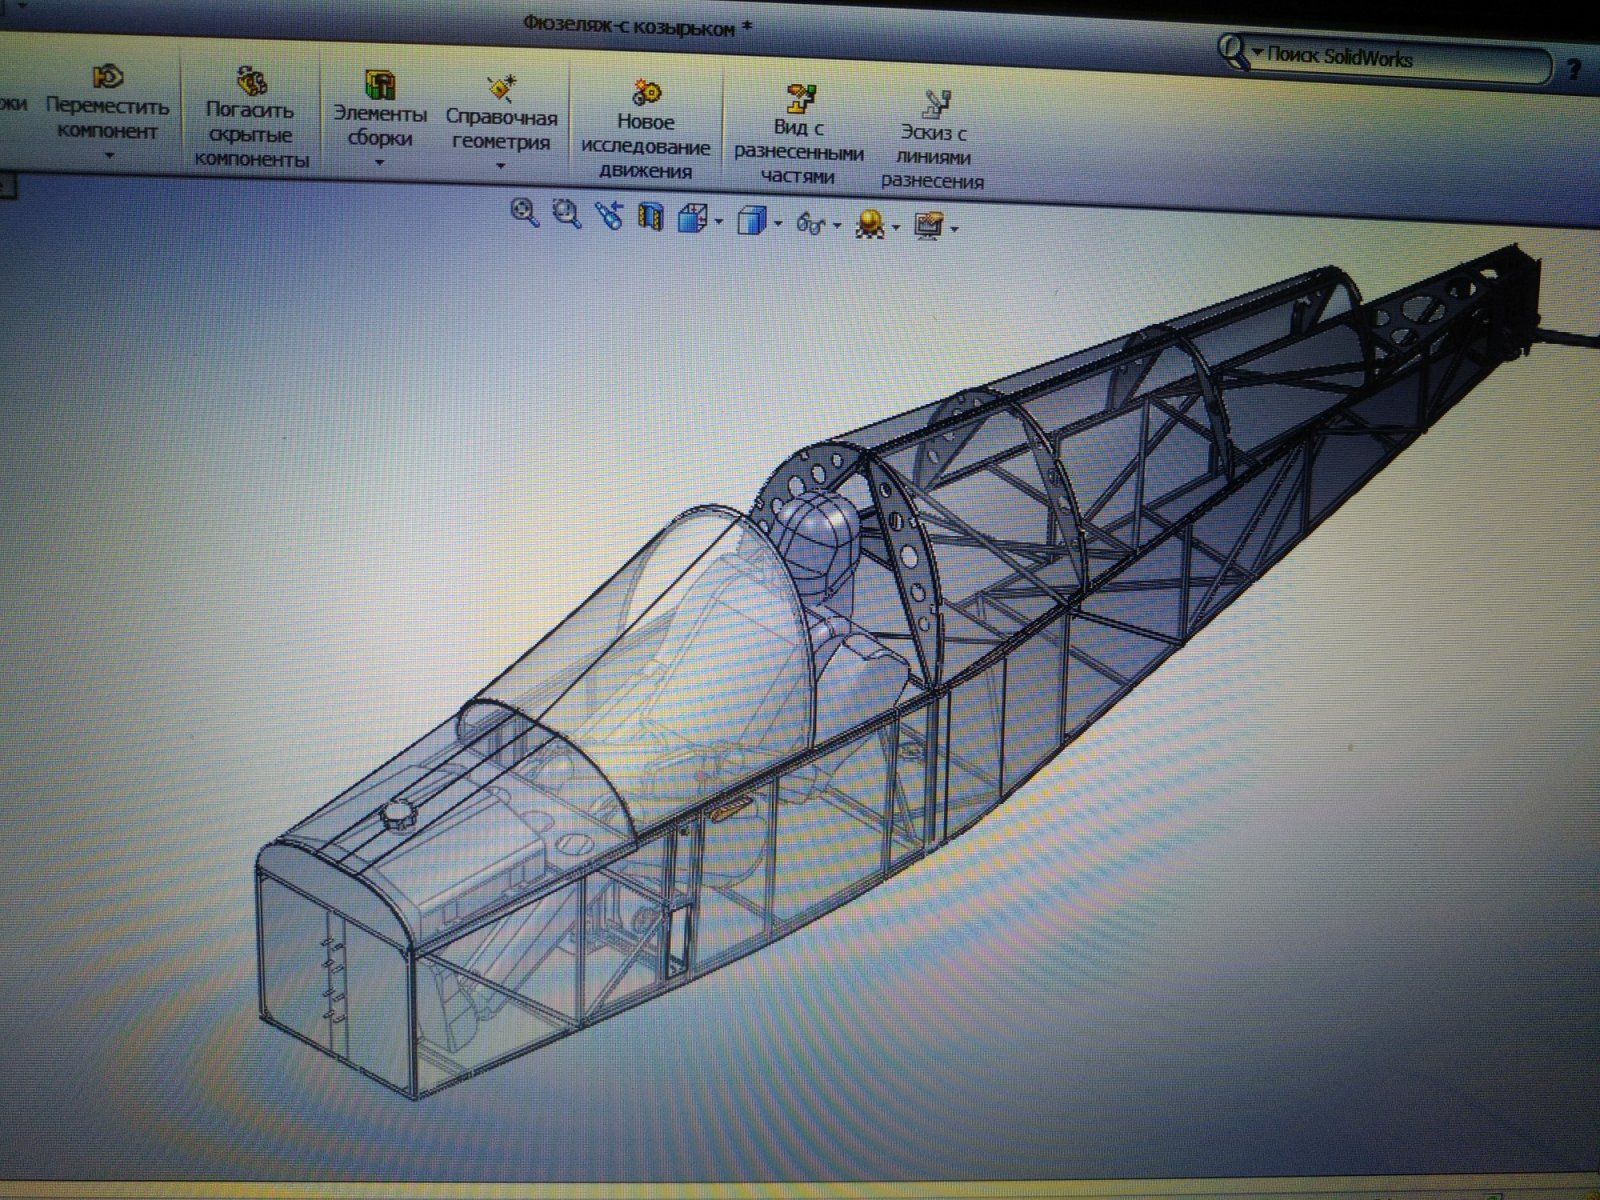Screen dimensions: 1600x1200
Task: Toggle the glasses Hide/Show Items icon
Action: click(810, 224)
